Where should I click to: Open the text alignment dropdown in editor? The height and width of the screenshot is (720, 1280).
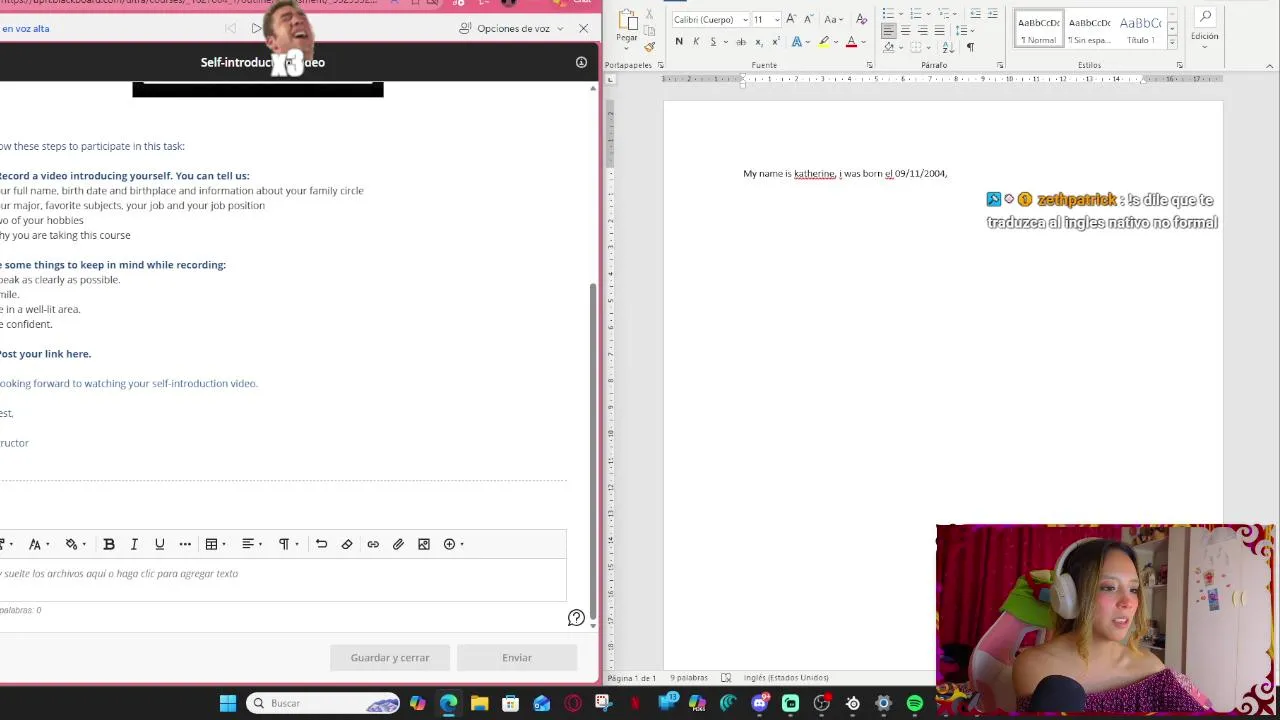252,544
